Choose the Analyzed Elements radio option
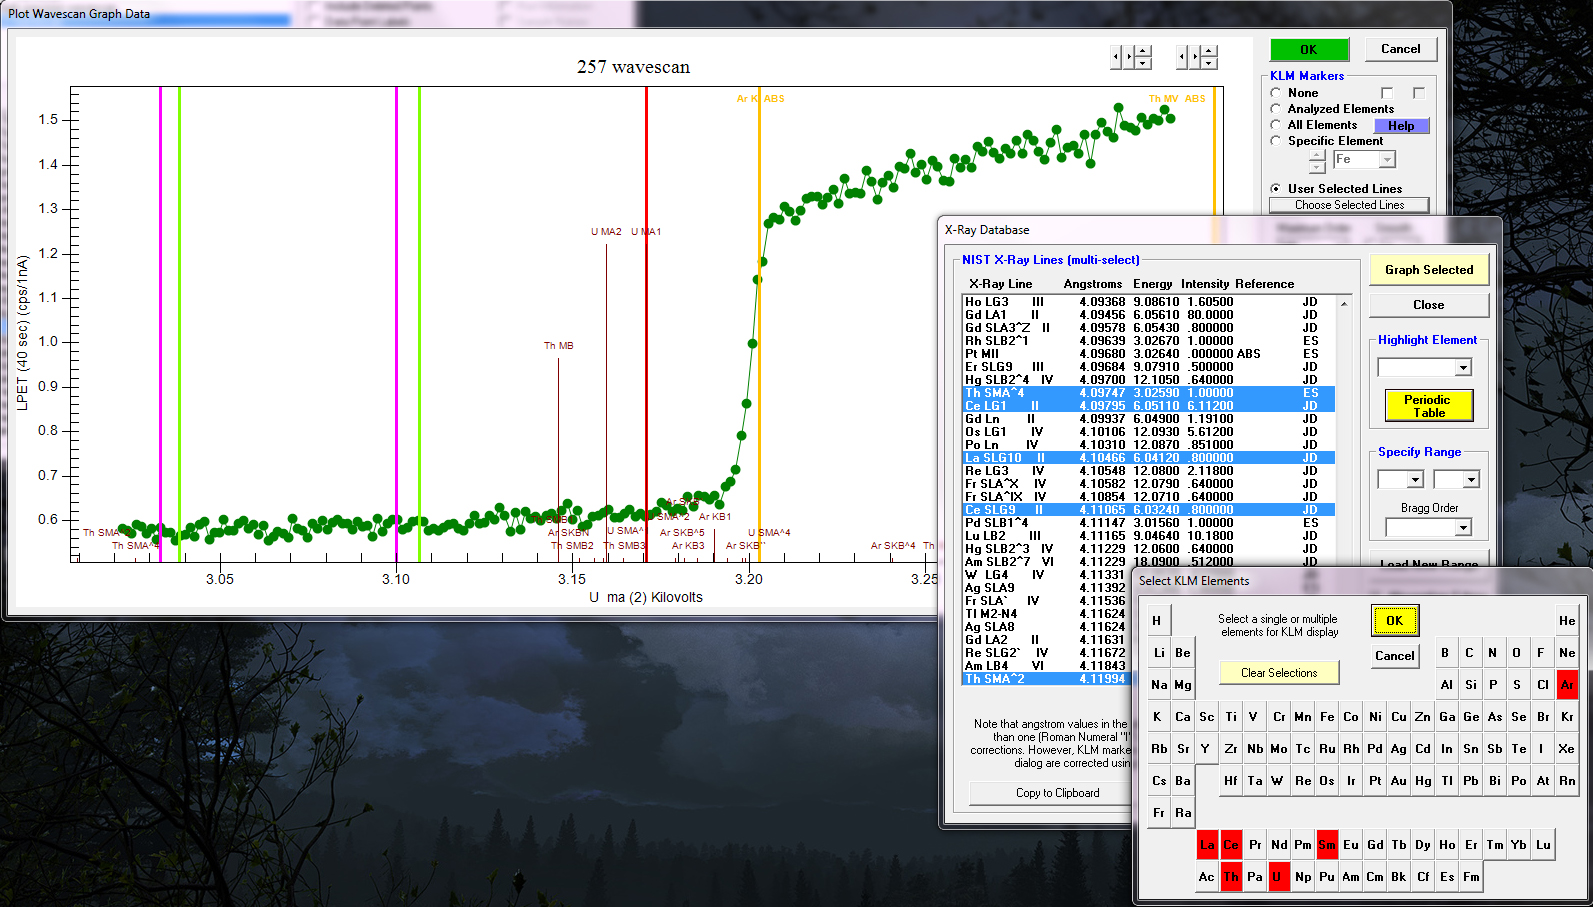The width and height of the screenshot is (1593, 907). (x=1276, y=109)
